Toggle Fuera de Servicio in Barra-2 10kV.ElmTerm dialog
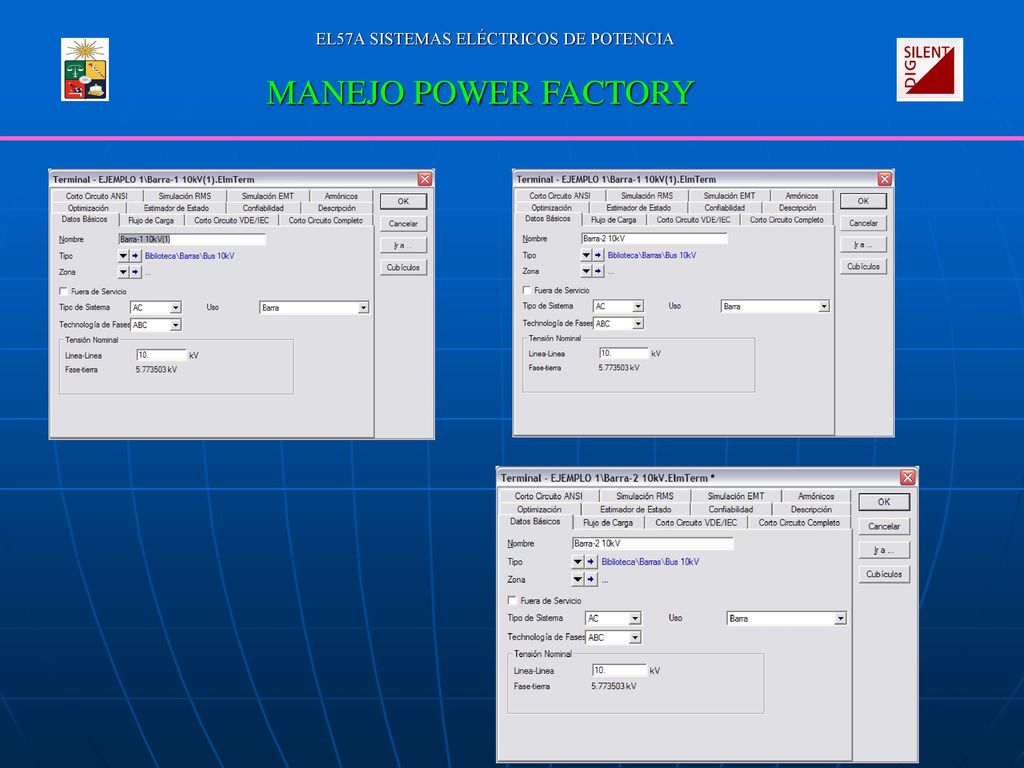 [512, 600]
